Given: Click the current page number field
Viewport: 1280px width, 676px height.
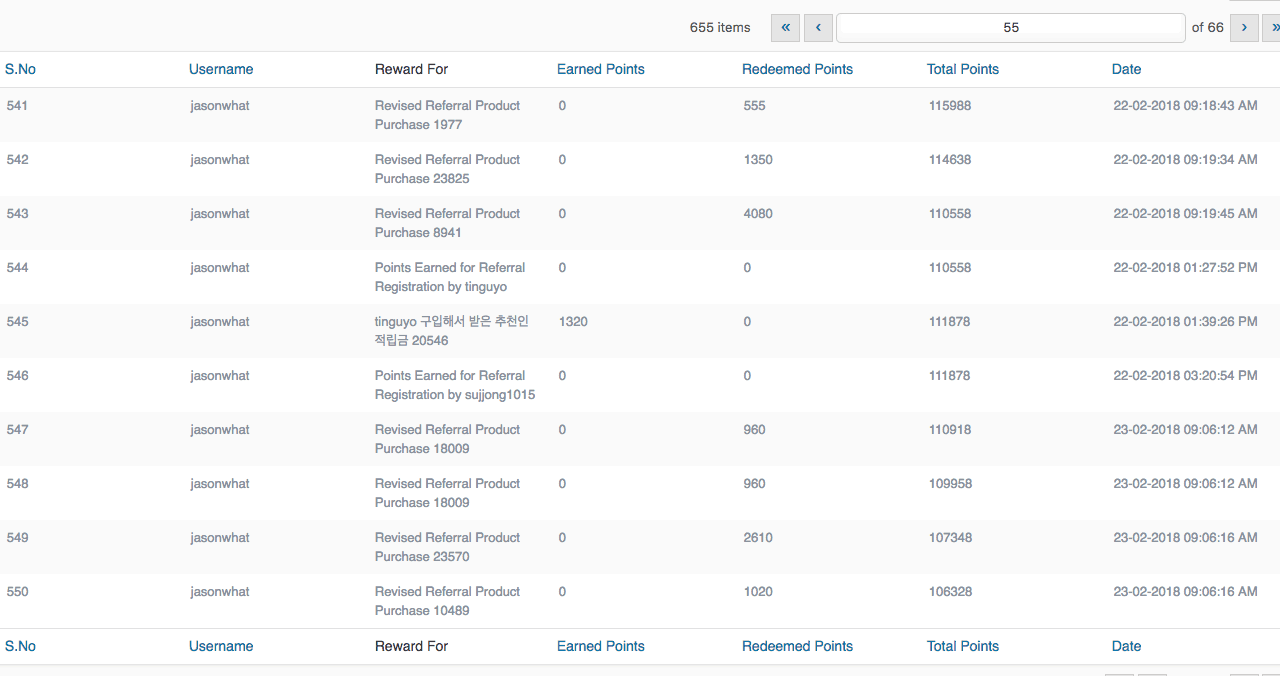Looking at the screenshot, I should tap(1010, 28).
